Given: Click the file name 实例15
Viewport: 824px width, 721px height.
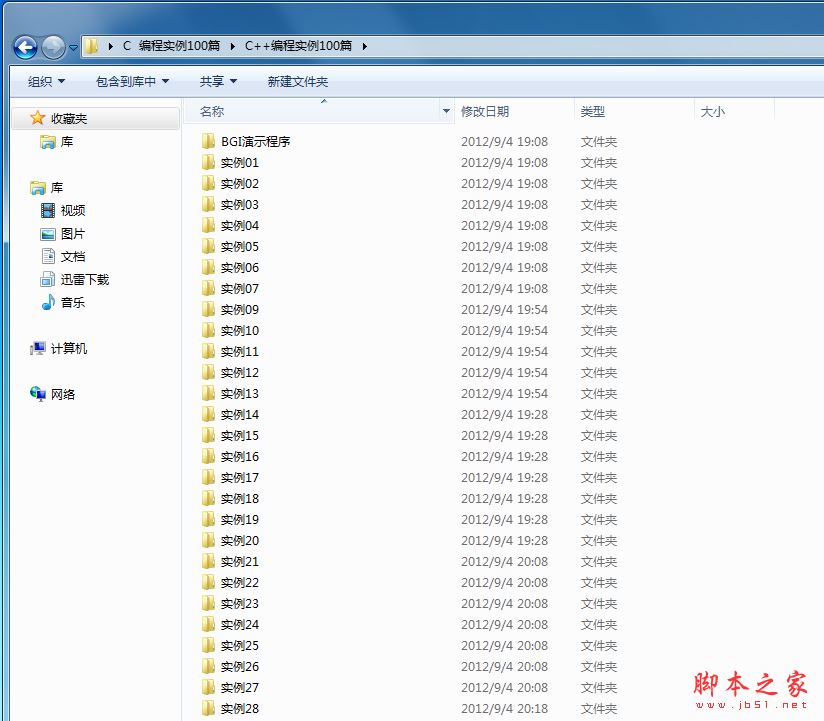Looking at the screenshot, I should [240, 436].
